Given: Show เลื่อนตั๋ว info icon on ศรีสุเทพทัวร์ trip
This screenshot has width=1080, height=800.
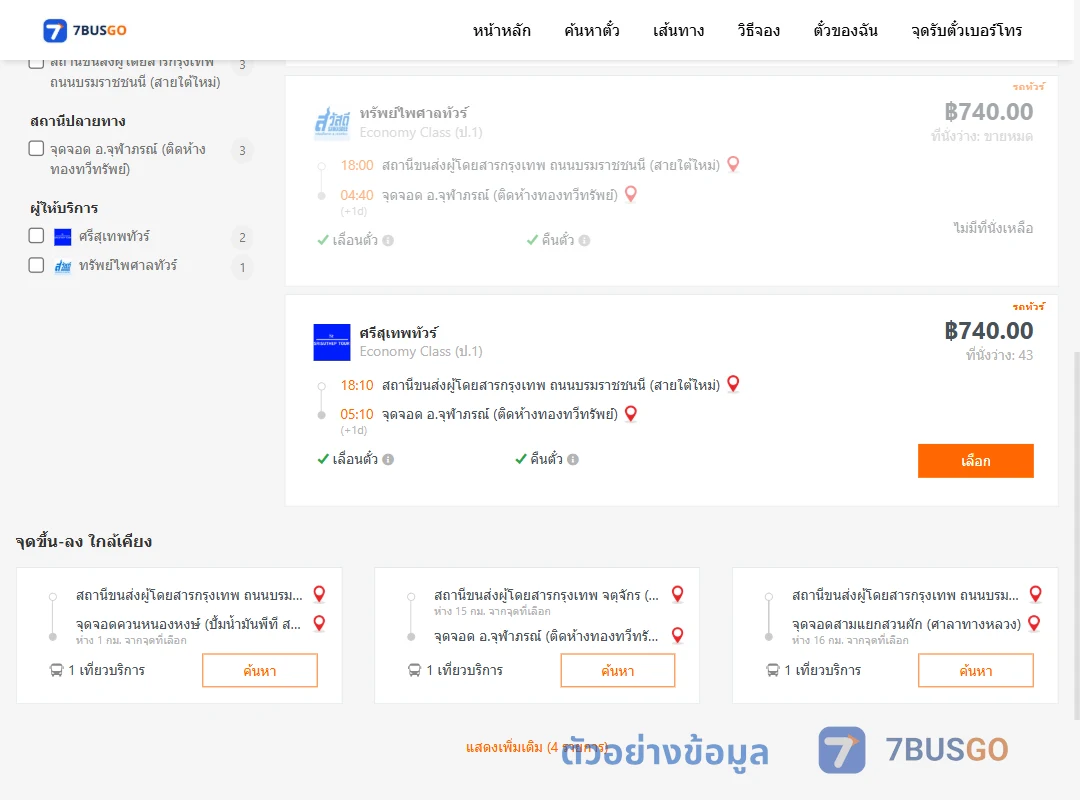Looking at the screenshot, I should click(x=388, y=460).
